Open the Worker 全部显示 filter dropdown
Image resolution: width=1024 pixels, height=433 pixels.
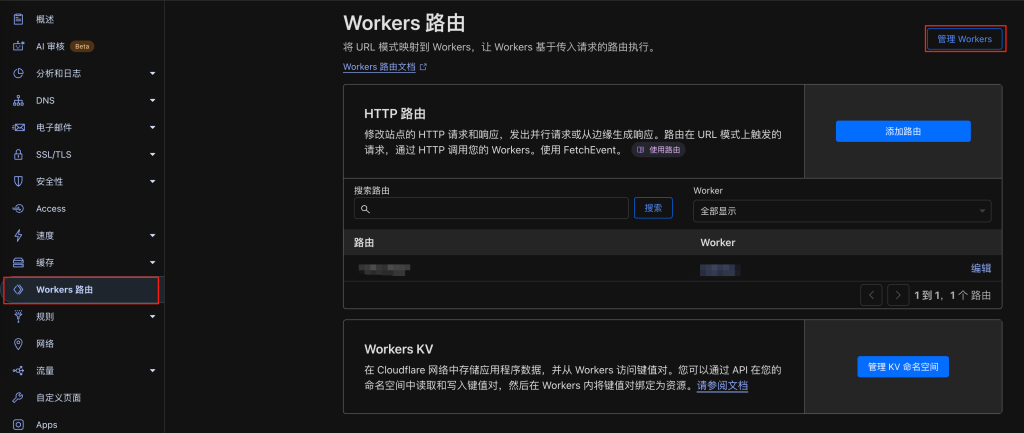pos(842,211)
